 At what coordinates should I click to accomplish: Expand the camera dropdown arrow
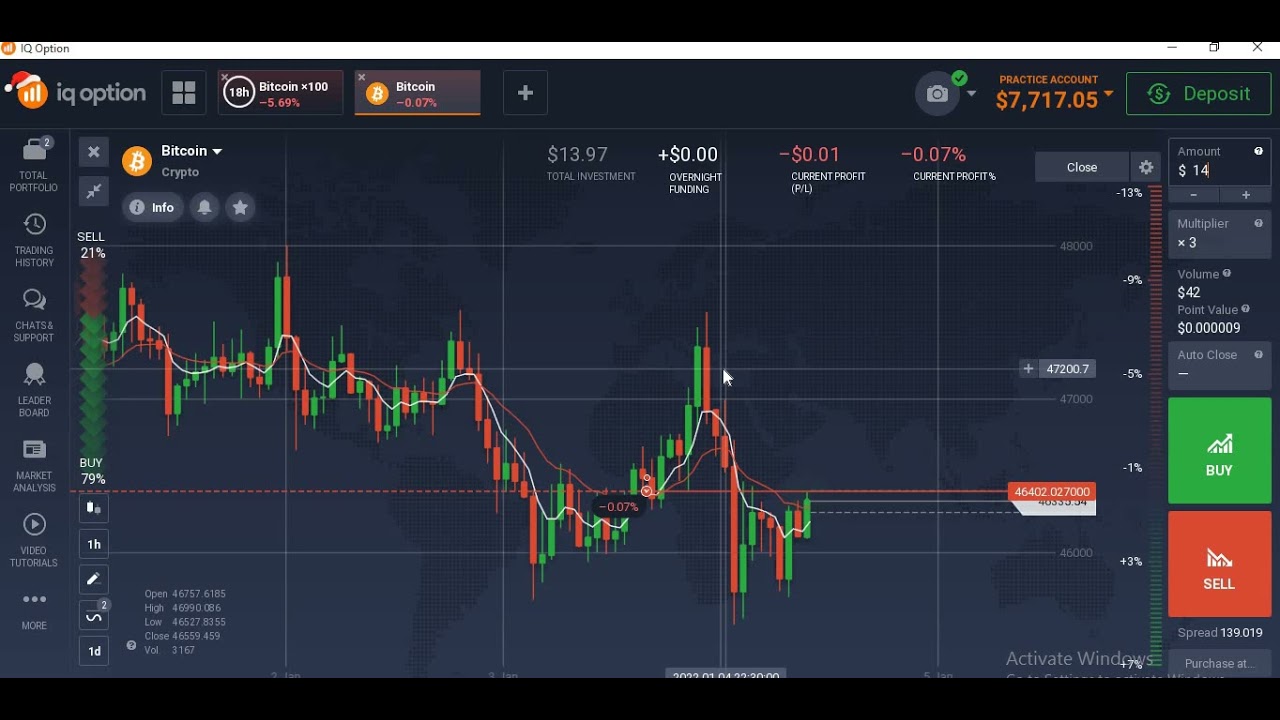click(x=971, y=94)
